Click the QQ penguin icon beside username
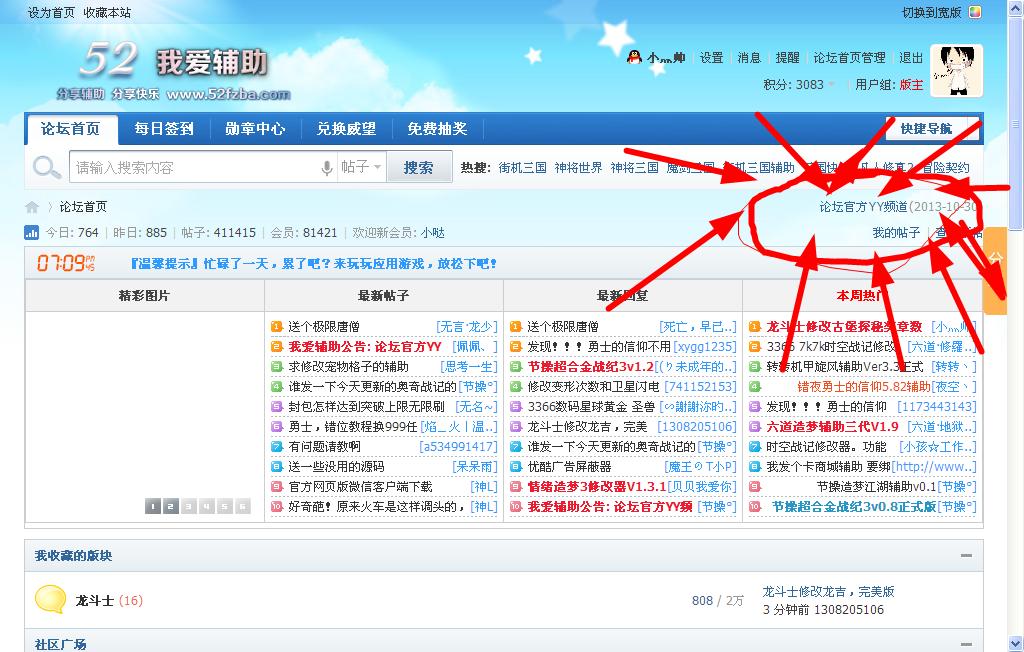 coord(634,58)
